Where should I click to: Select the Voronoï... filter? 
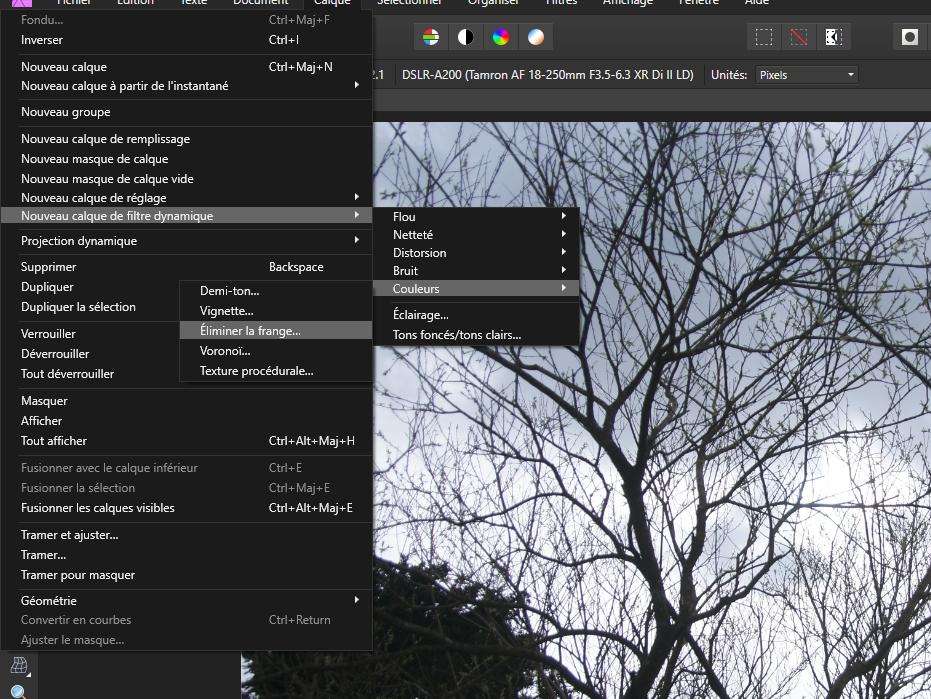tap(276, 351)
